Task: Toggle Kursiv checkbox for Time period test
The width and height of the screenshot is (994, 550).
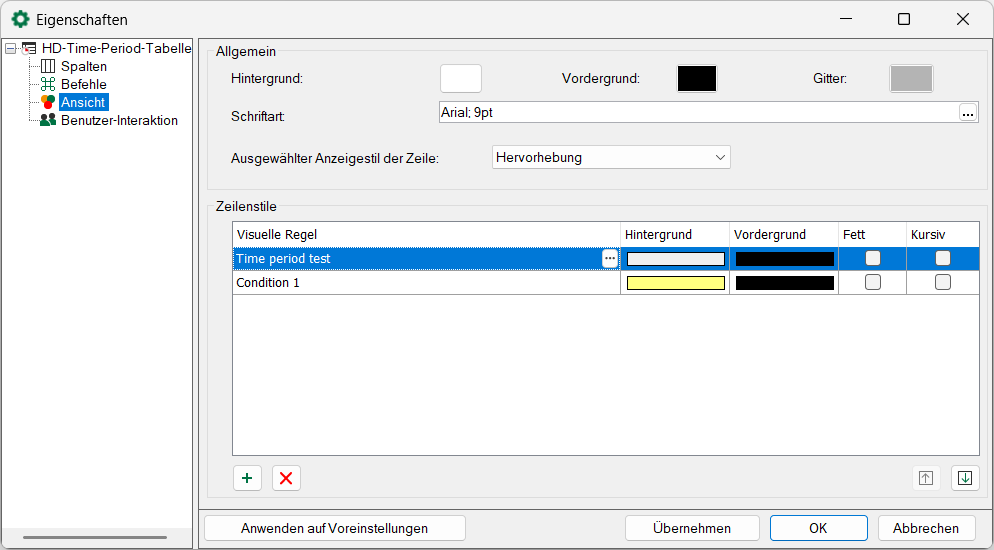Action: 943,258
